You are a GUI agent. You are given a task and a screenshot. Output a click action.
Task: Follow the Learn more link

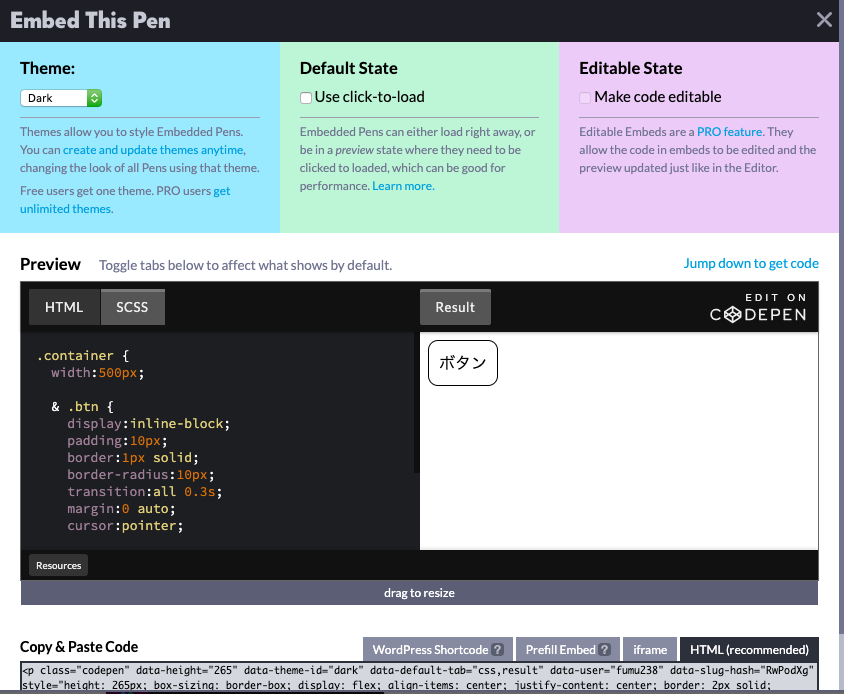402,185
